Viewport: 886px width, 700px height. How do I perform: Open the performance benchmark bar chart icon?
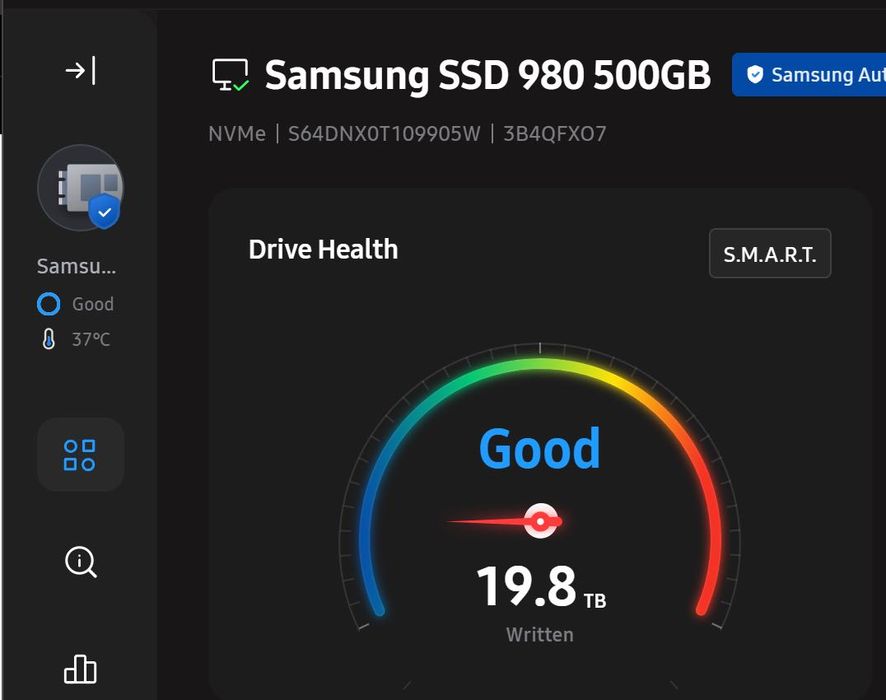tap(80, 669)
